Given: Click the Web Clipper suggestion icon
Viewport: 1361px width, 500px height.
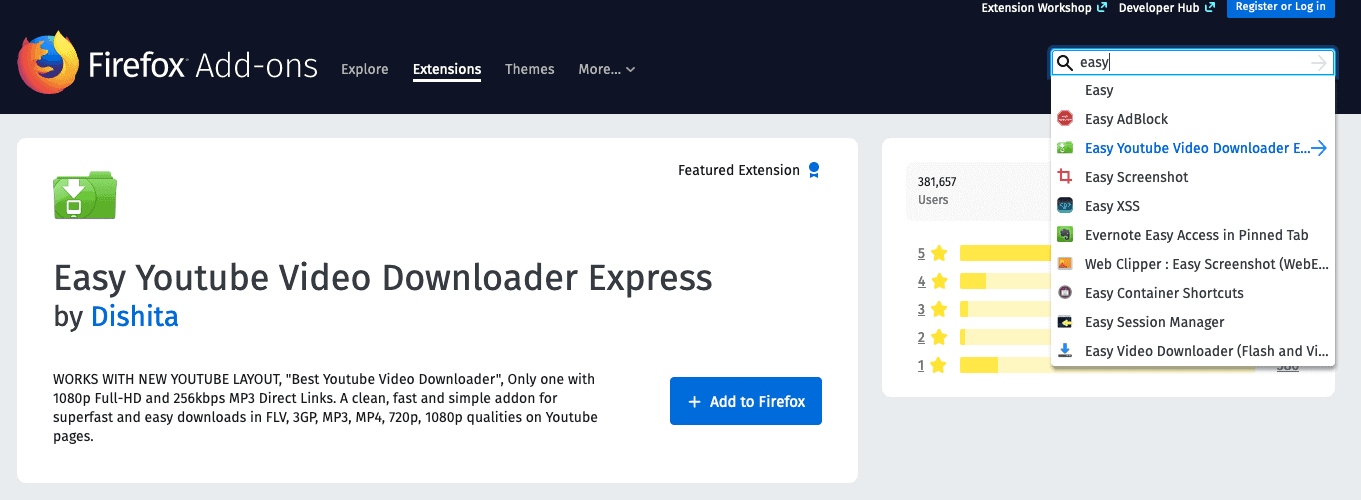Looking at the screenshot, I should tap(1065, 264).
